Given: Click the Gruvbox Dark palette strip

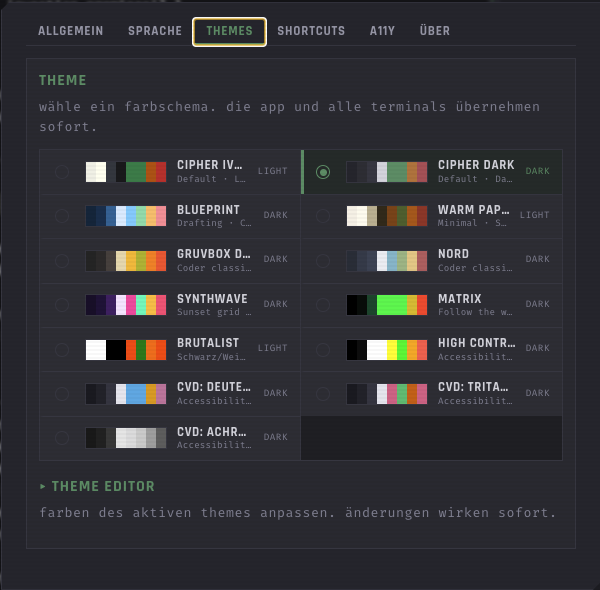Looking at the screenshot, I should tap(126, 261).
